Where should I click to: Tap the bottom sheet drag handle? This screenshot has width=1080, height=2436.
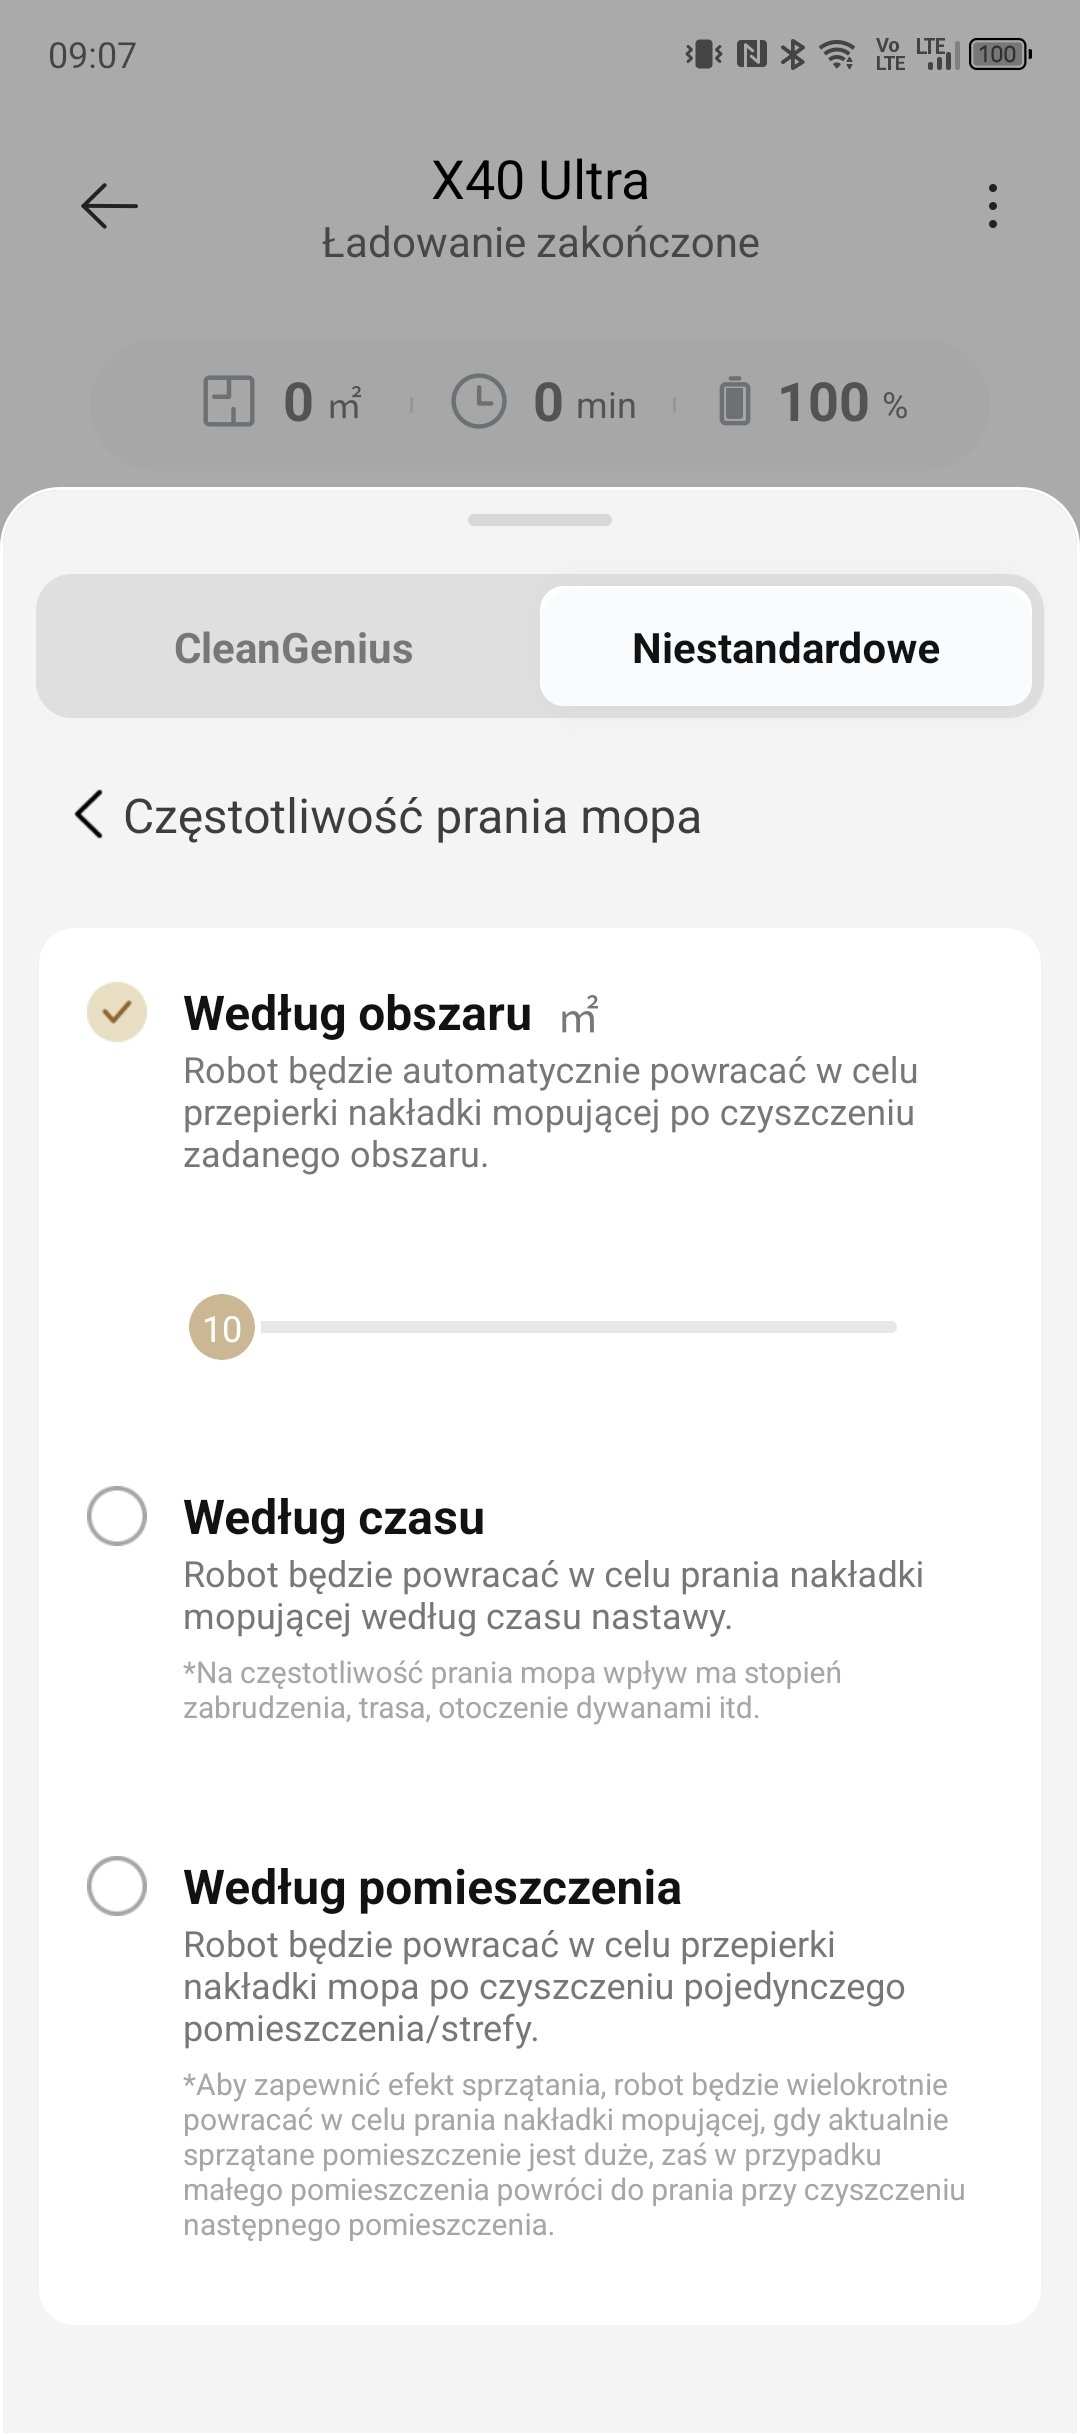point(540,520)
